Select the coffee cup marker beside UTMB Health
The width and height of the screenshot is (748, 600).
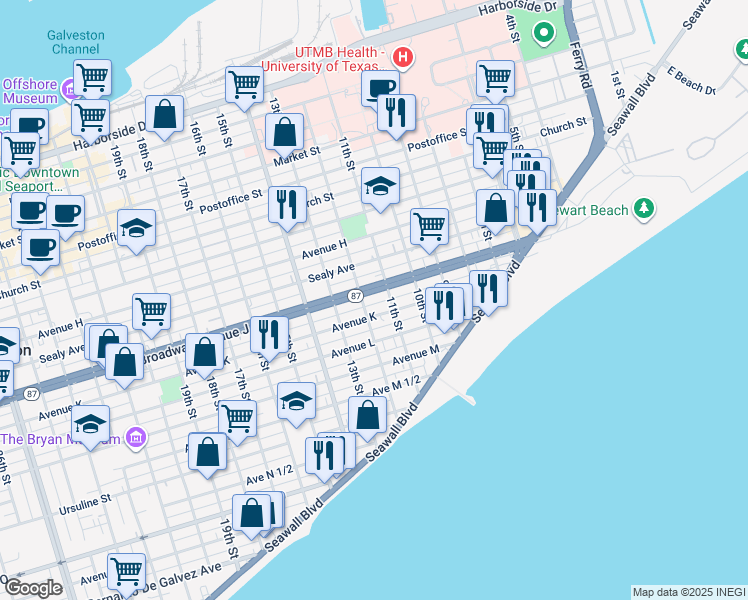point(380,88)
